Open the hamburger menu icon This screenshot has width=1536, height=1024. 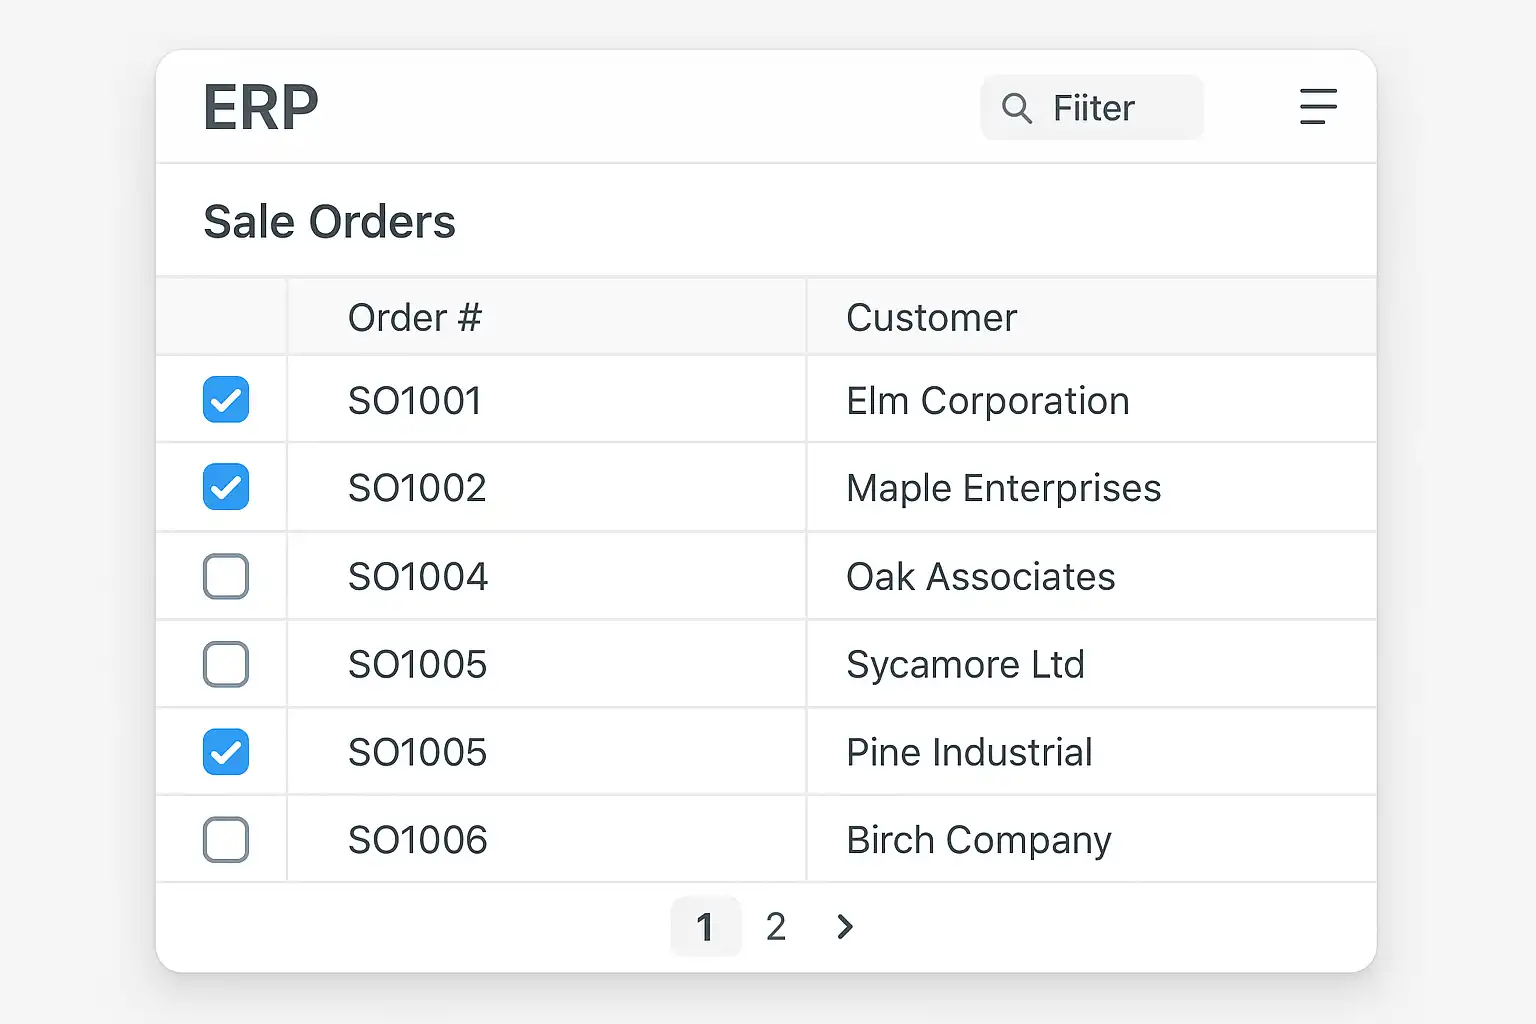coord(1318,107)
